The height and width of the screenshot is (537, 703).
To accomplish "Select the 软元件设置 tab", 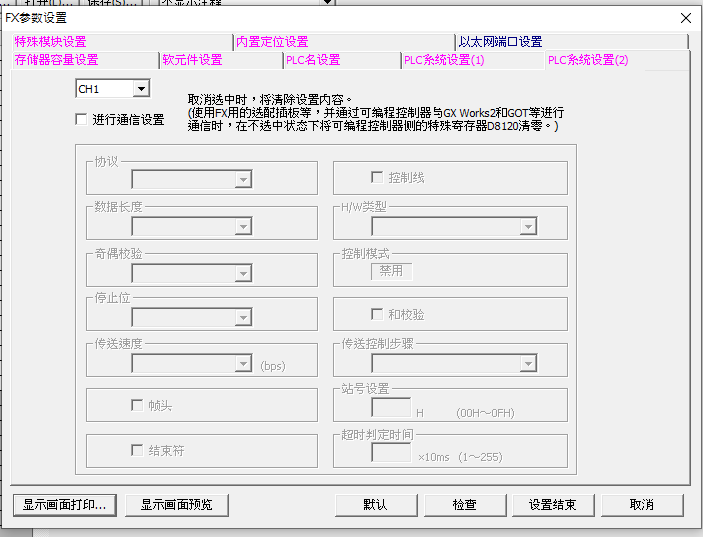I will click(192, 60).
